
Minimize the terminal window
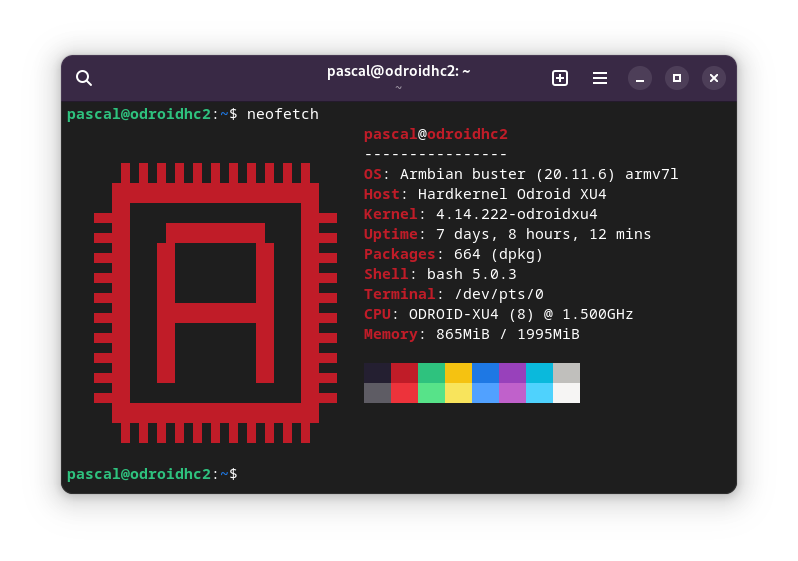pyautogui.click(x=640, y=78)
